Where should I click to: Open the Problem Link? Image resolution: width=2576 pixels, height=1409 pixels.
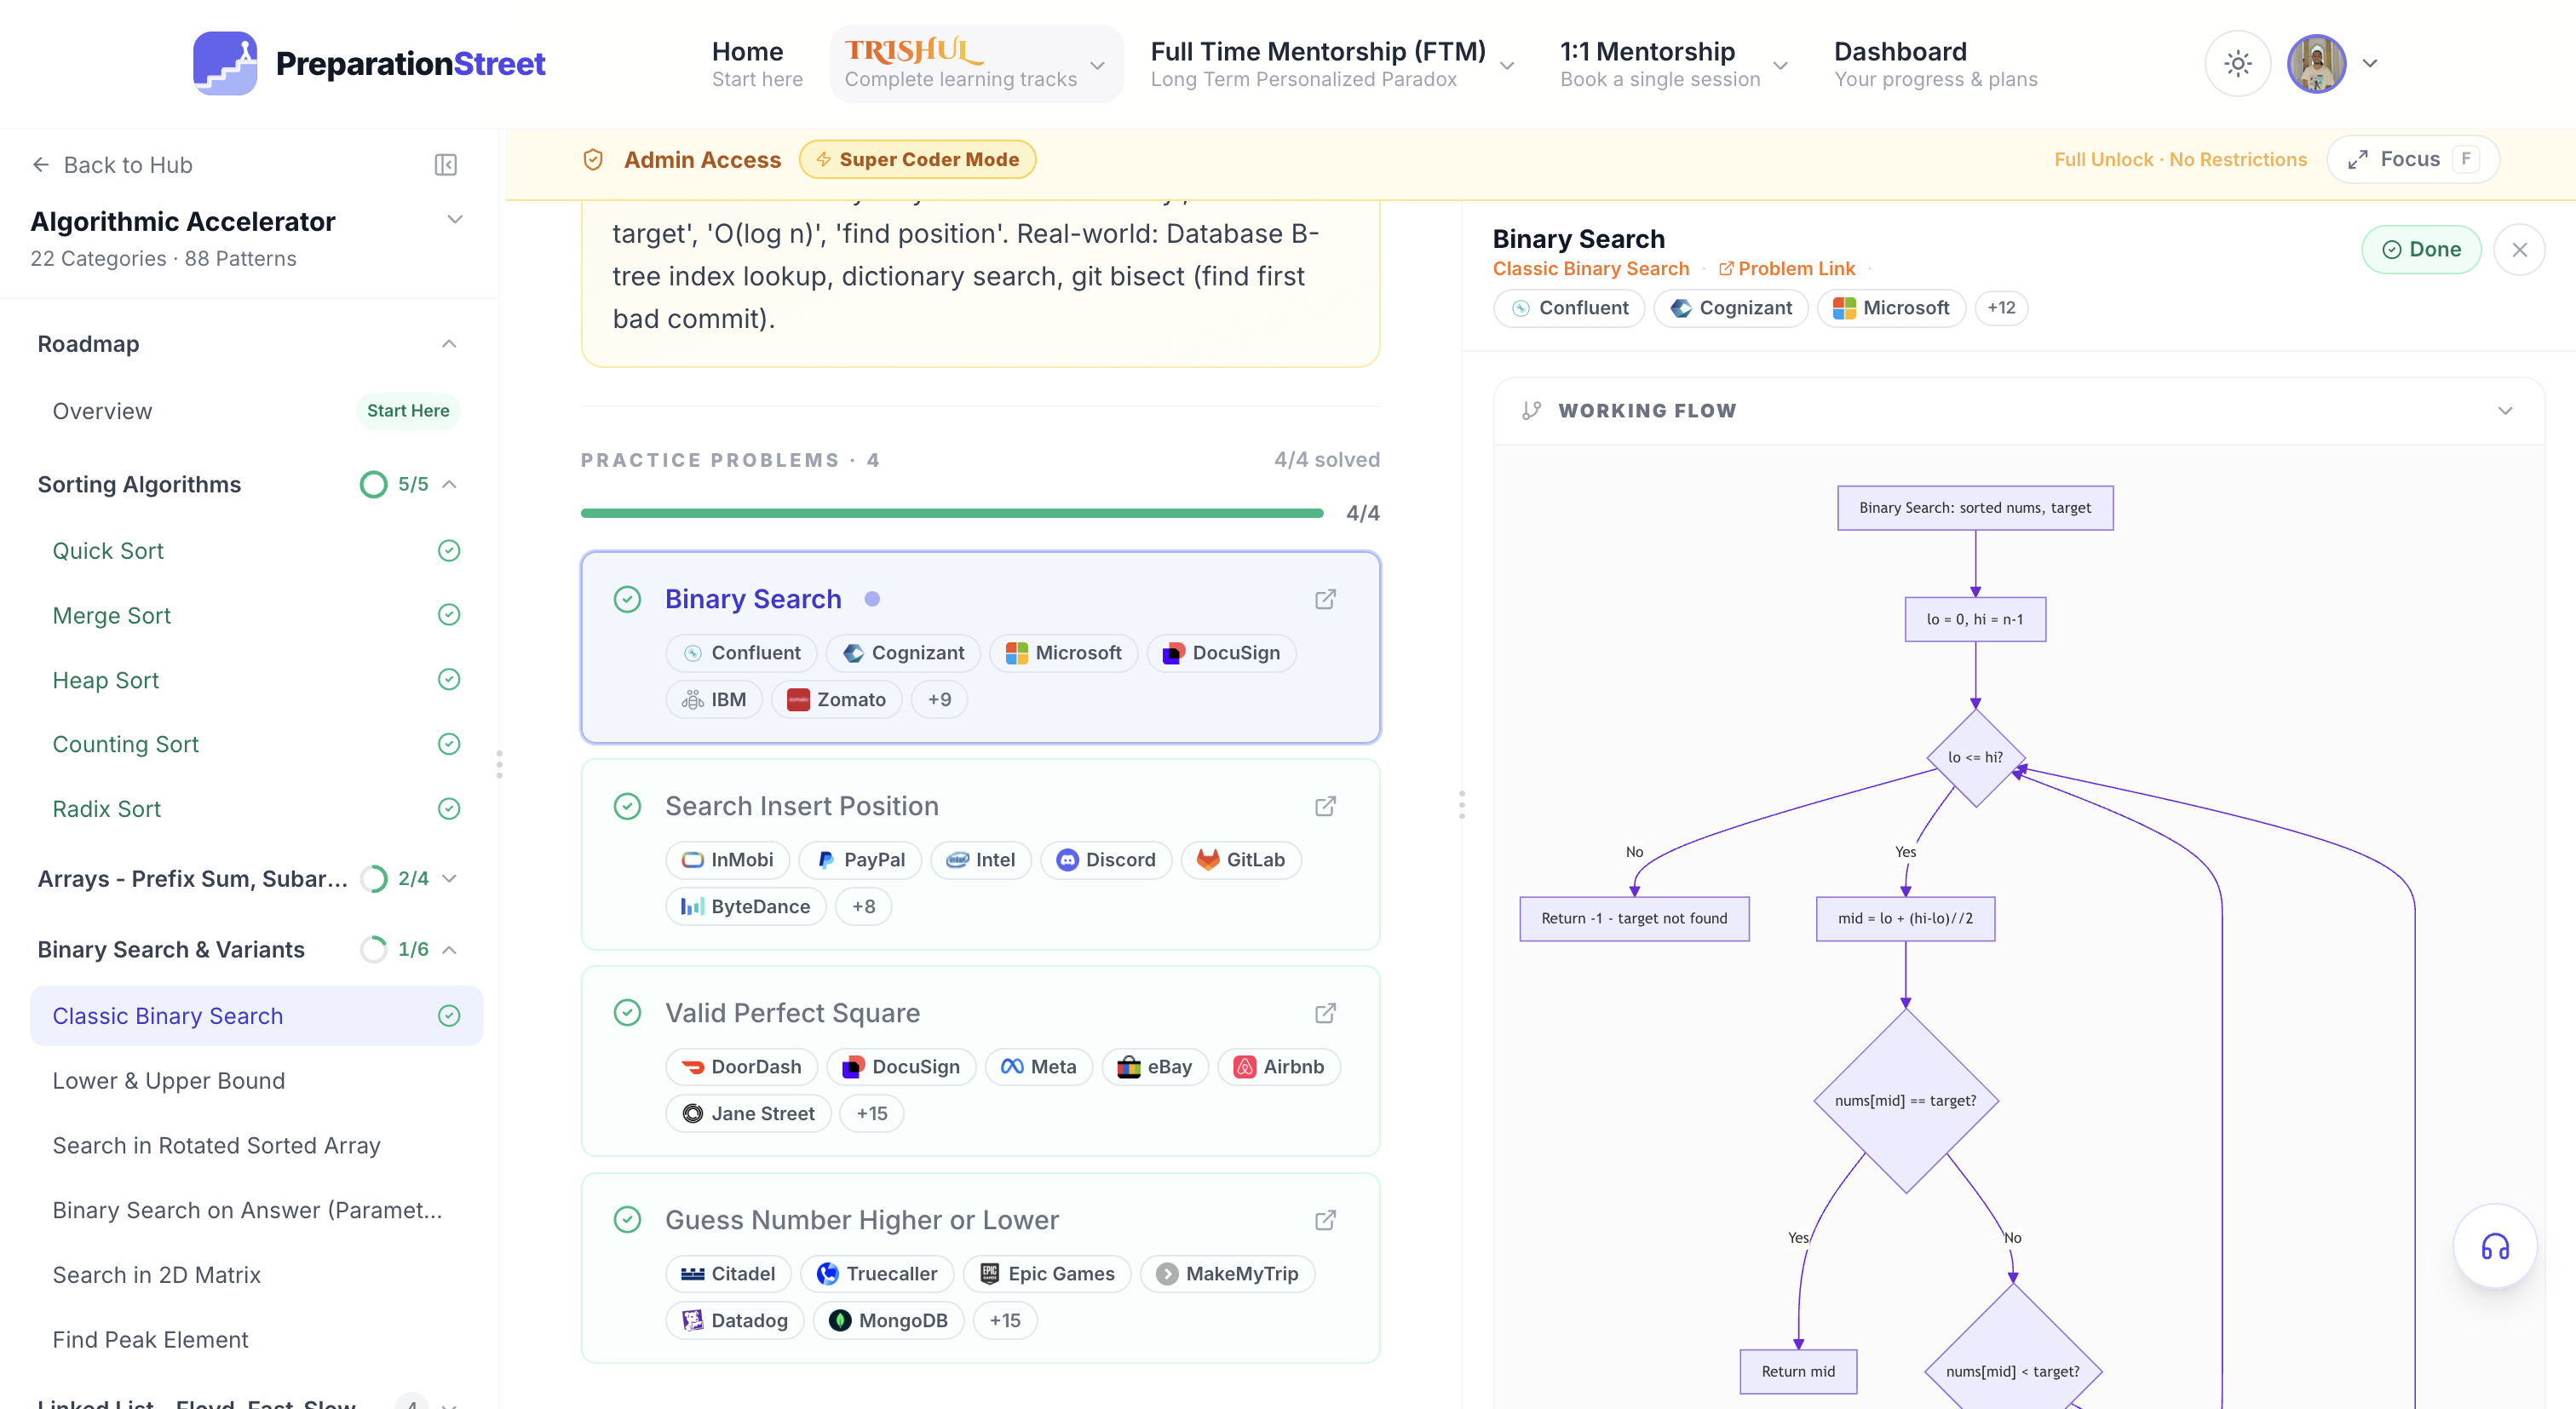[1786, 269]
